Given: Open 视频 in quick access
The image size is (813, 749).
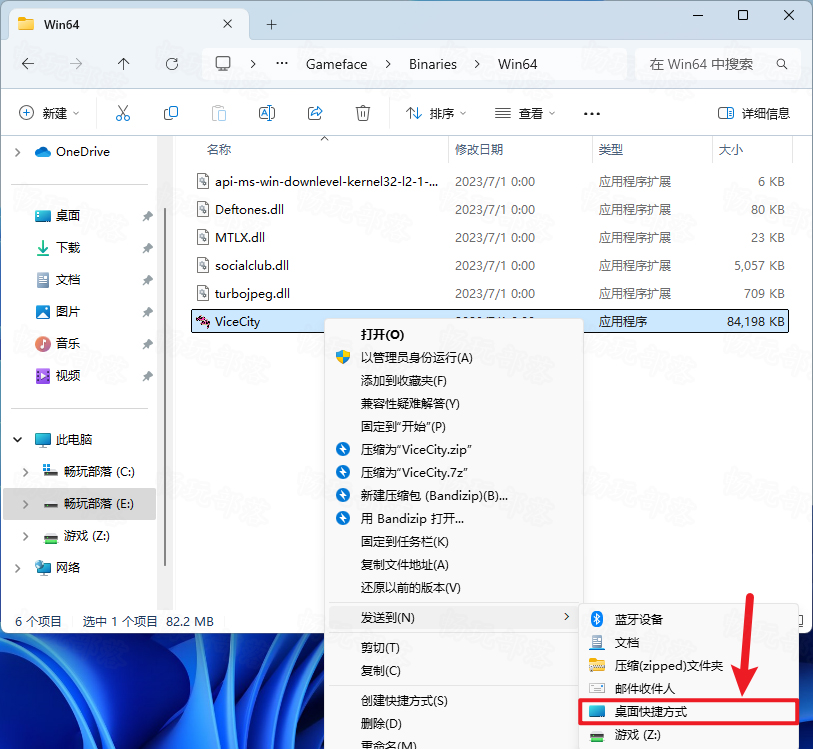Looking at the screenshot, I should [58, 375].
